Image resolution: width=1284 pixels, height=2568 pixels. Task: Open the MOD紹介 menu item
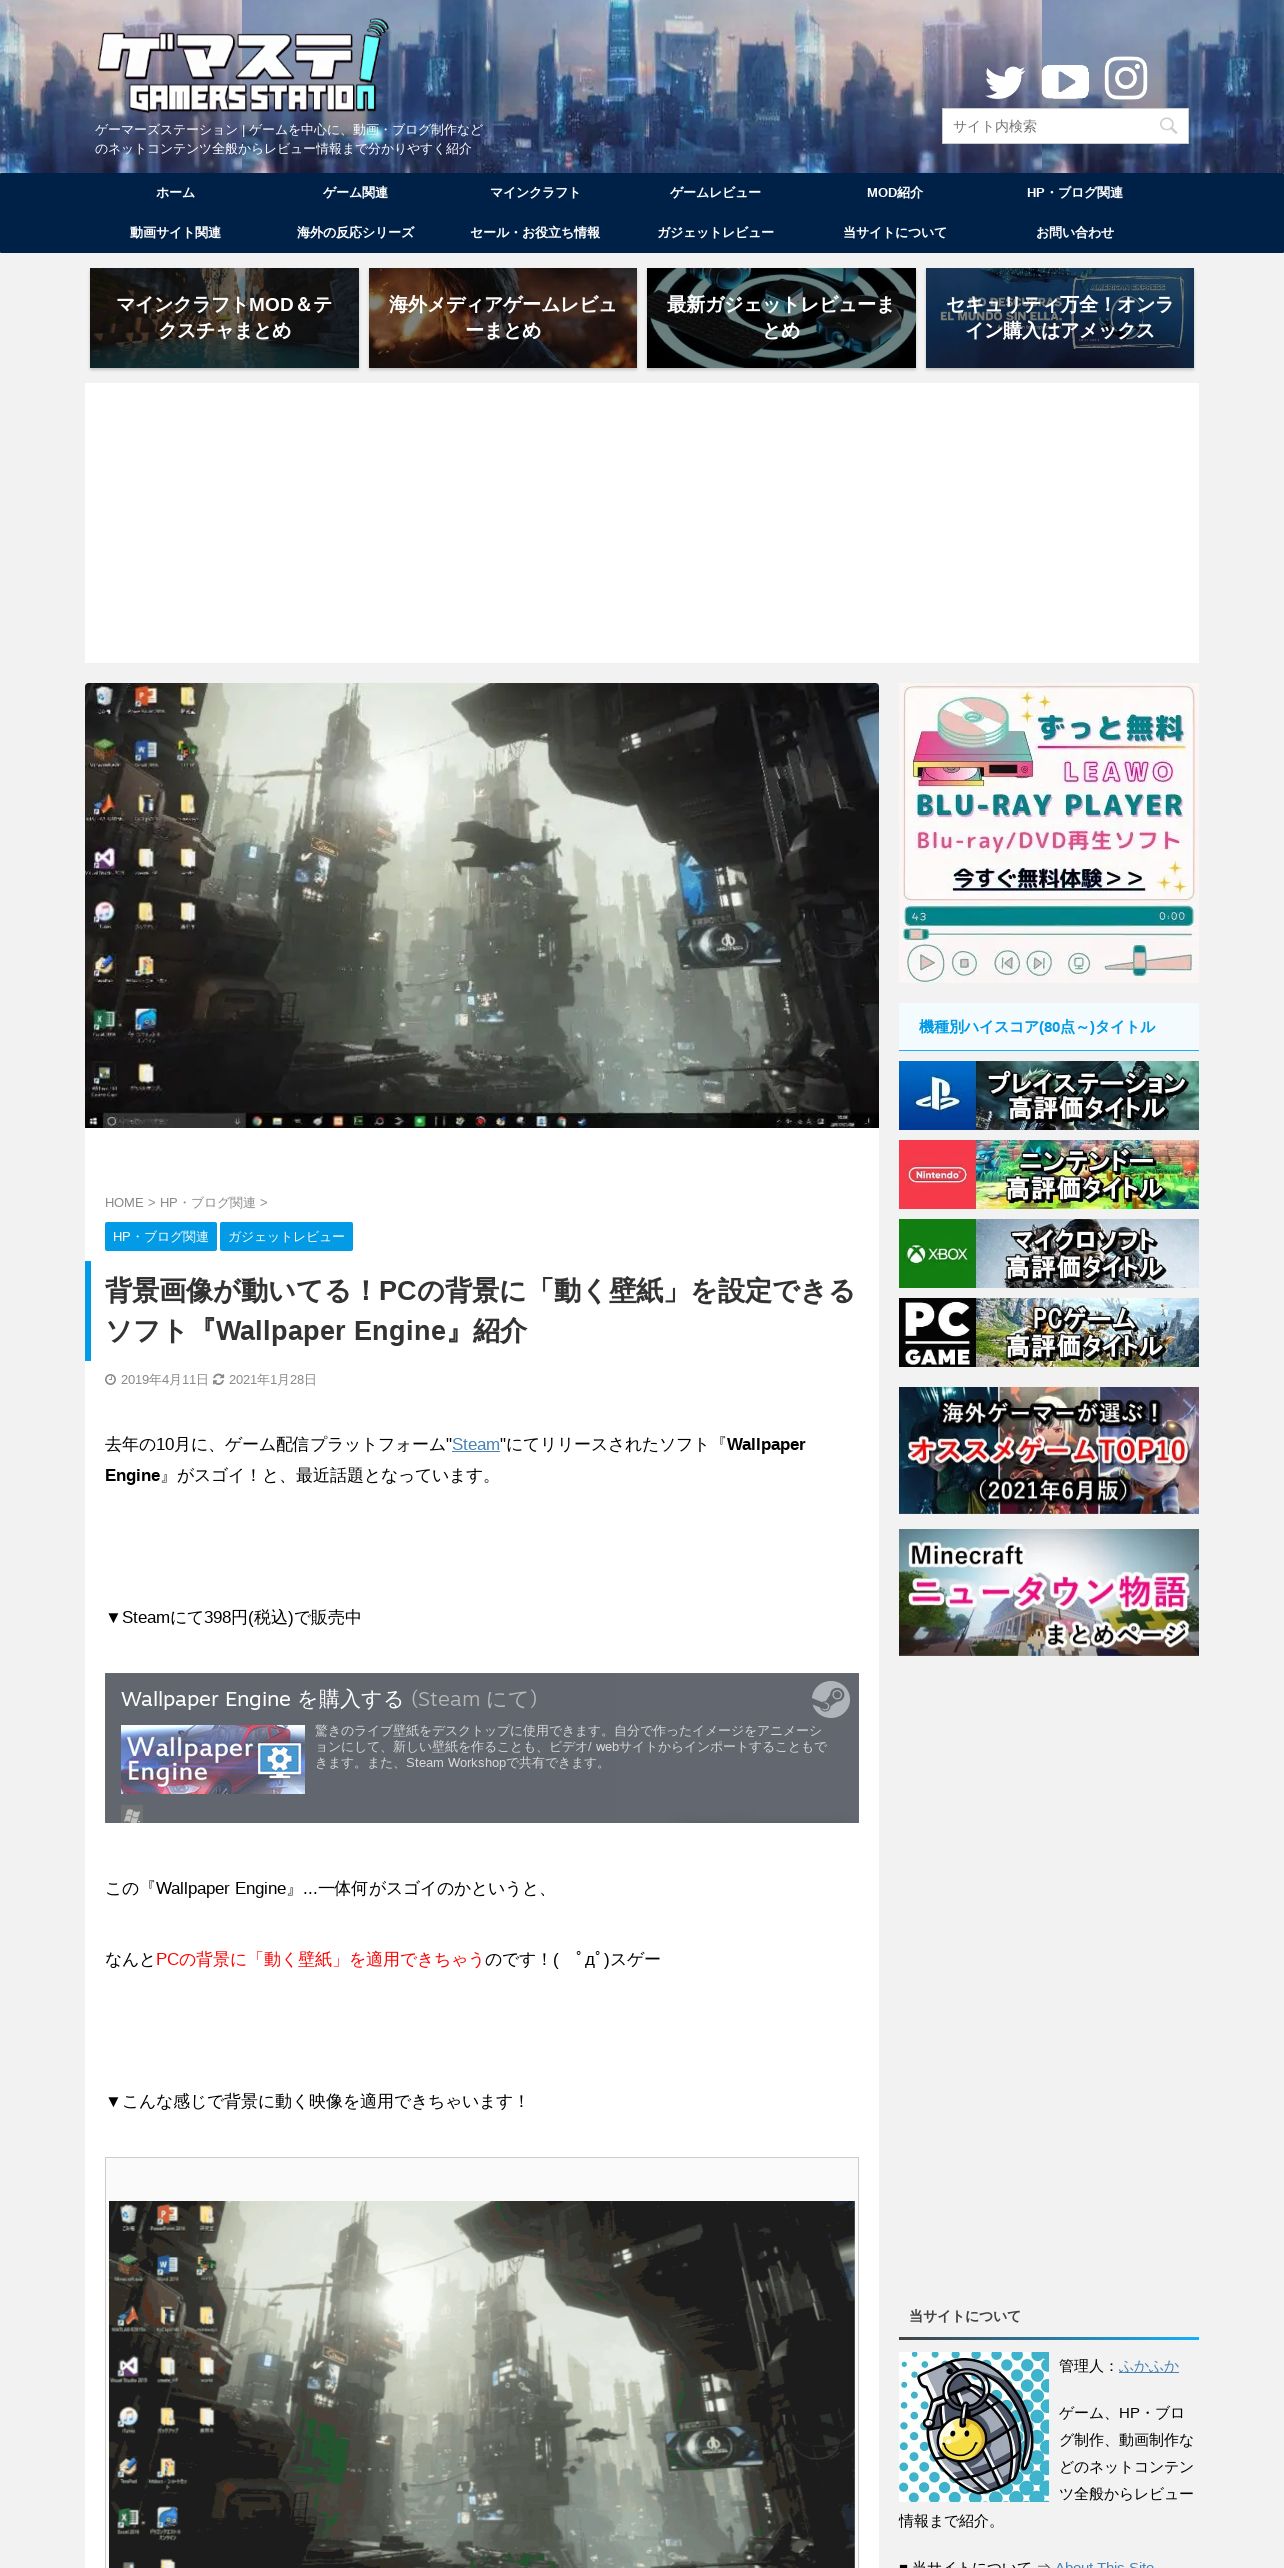pos(895,193)
